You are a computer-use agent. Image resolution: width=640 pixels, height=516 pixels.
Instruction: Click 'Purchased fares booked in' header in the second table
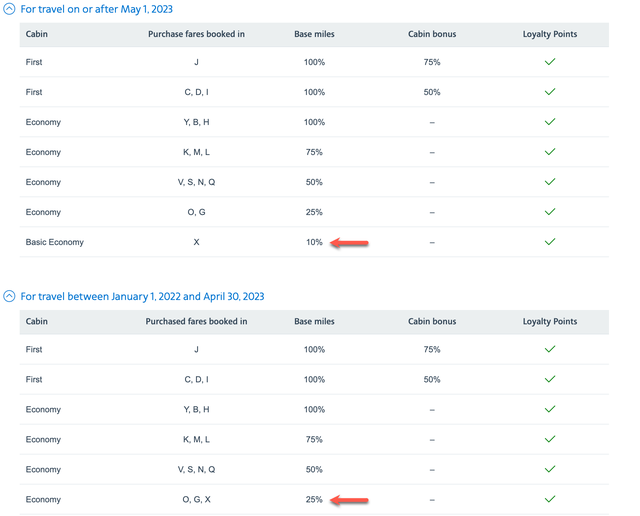(196, 322)
